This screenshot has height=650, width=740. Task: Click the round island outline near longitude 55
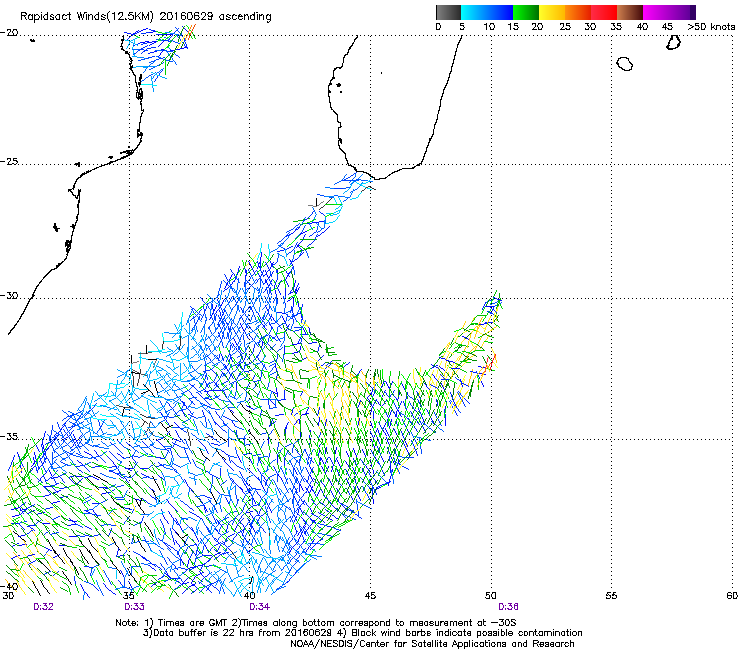tap(624, 64)
